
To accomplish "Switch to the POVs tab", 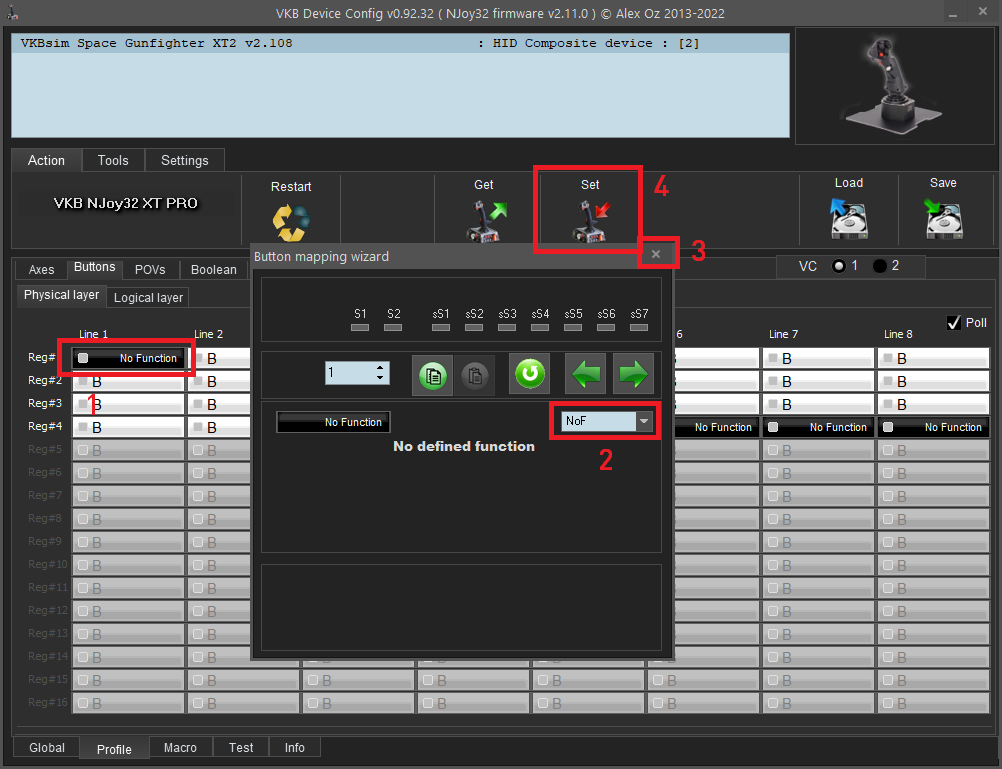I will (150, 270).
